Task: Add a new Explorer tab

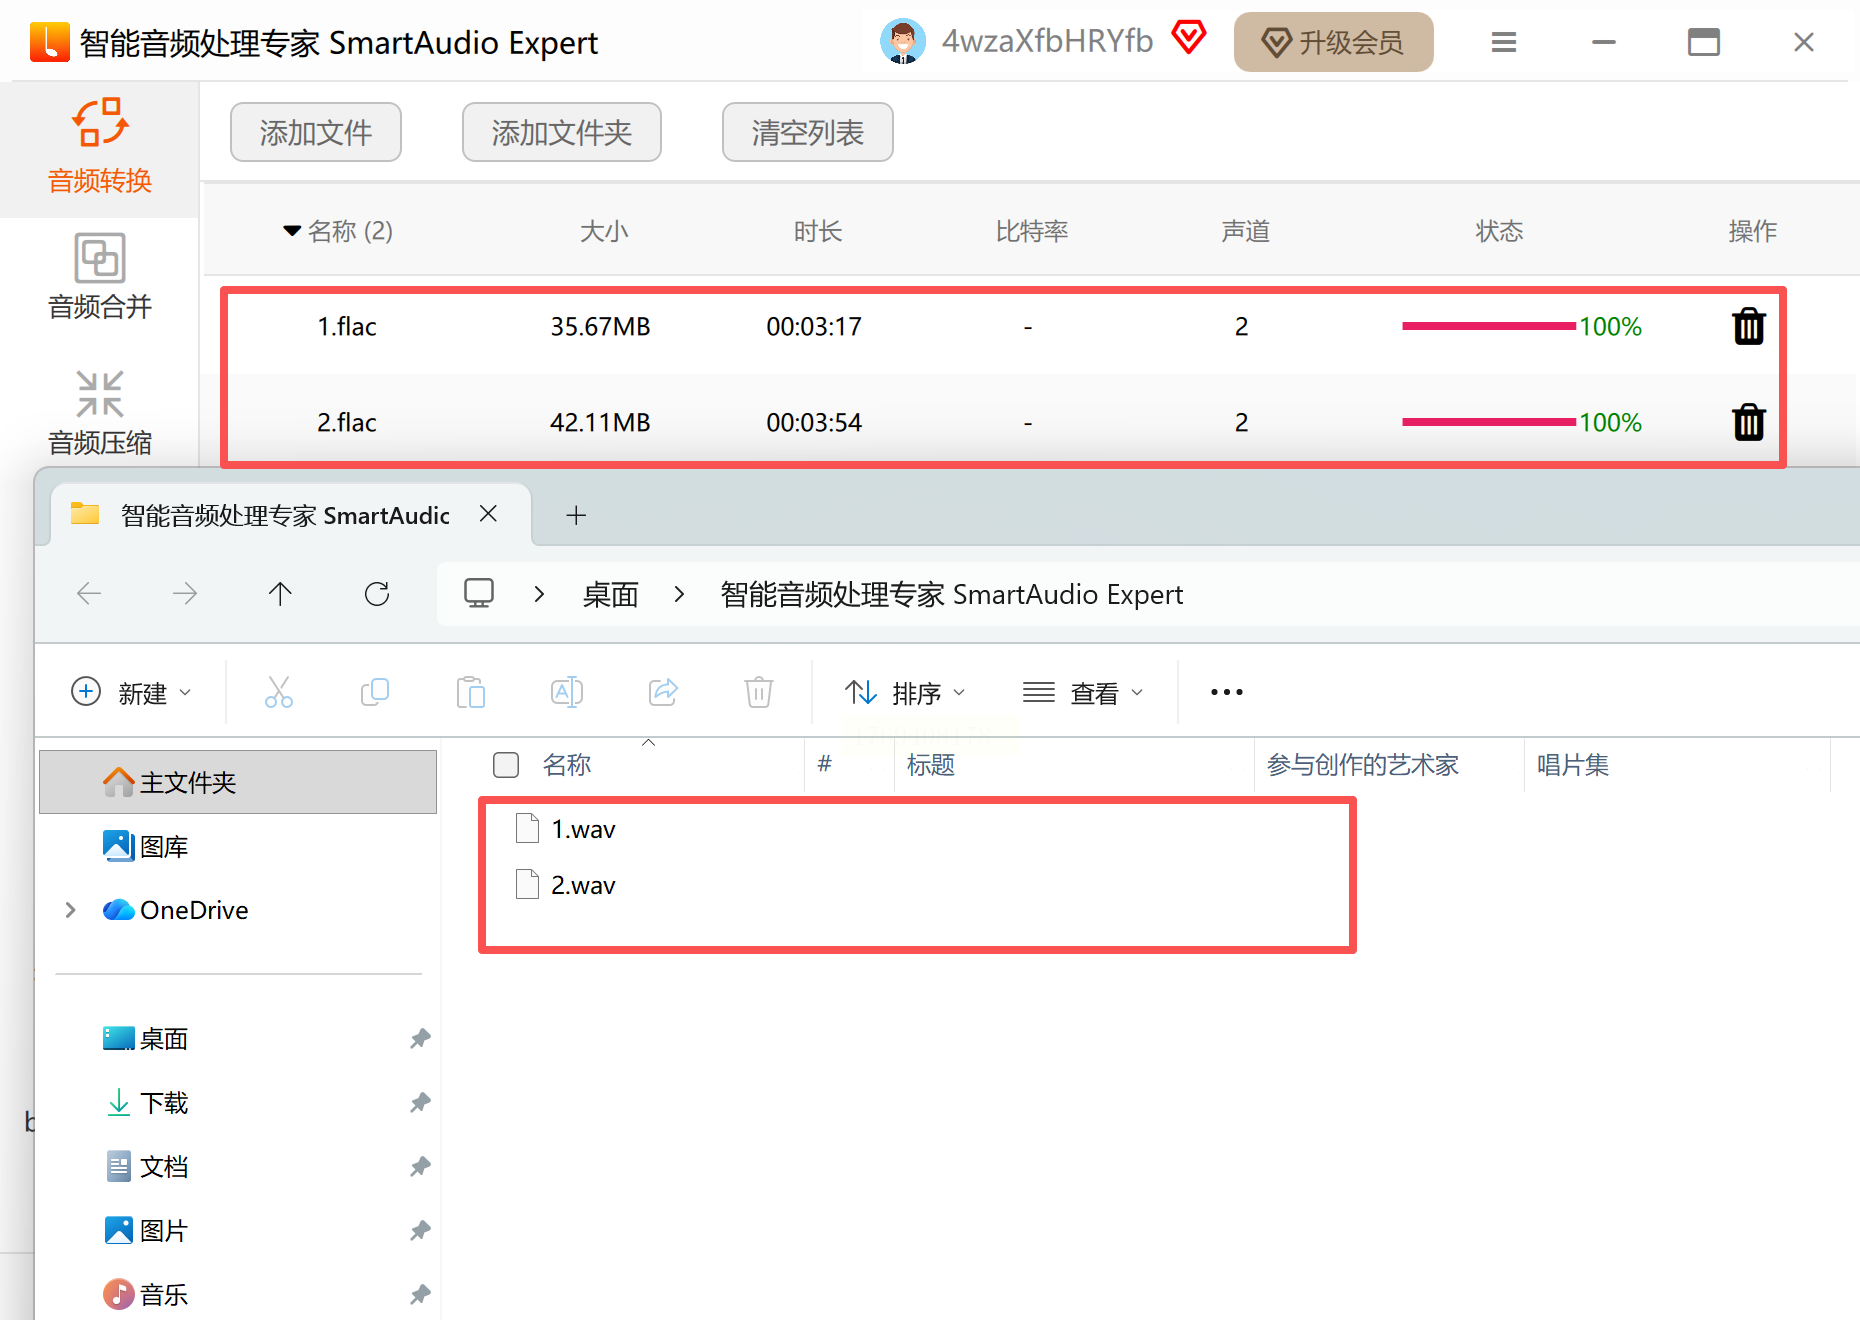Action: point(576,515)
